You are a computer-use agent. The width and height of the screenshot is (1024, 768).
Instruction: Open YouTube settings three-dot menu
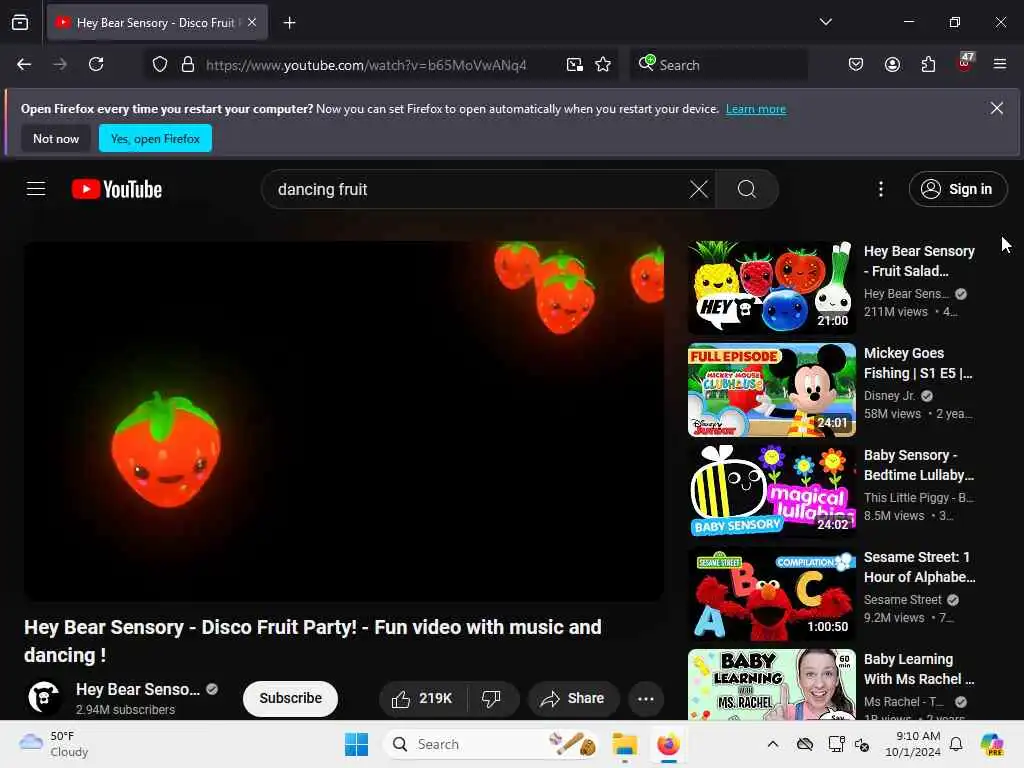click(881, 189)
